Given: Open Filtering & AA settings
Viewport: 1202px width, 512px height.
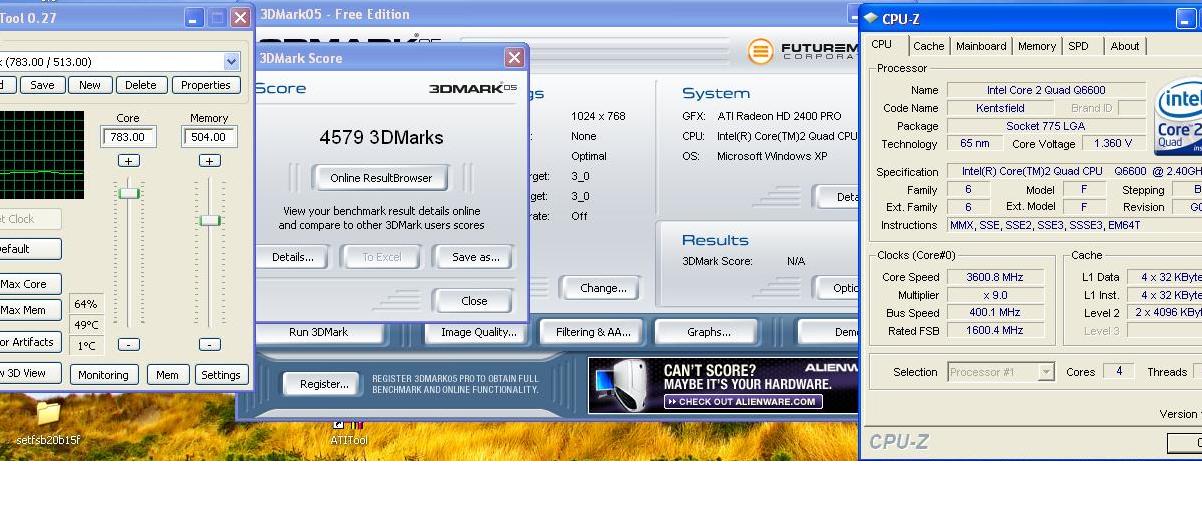Looking at the screenshot, I should coord(593,332).
